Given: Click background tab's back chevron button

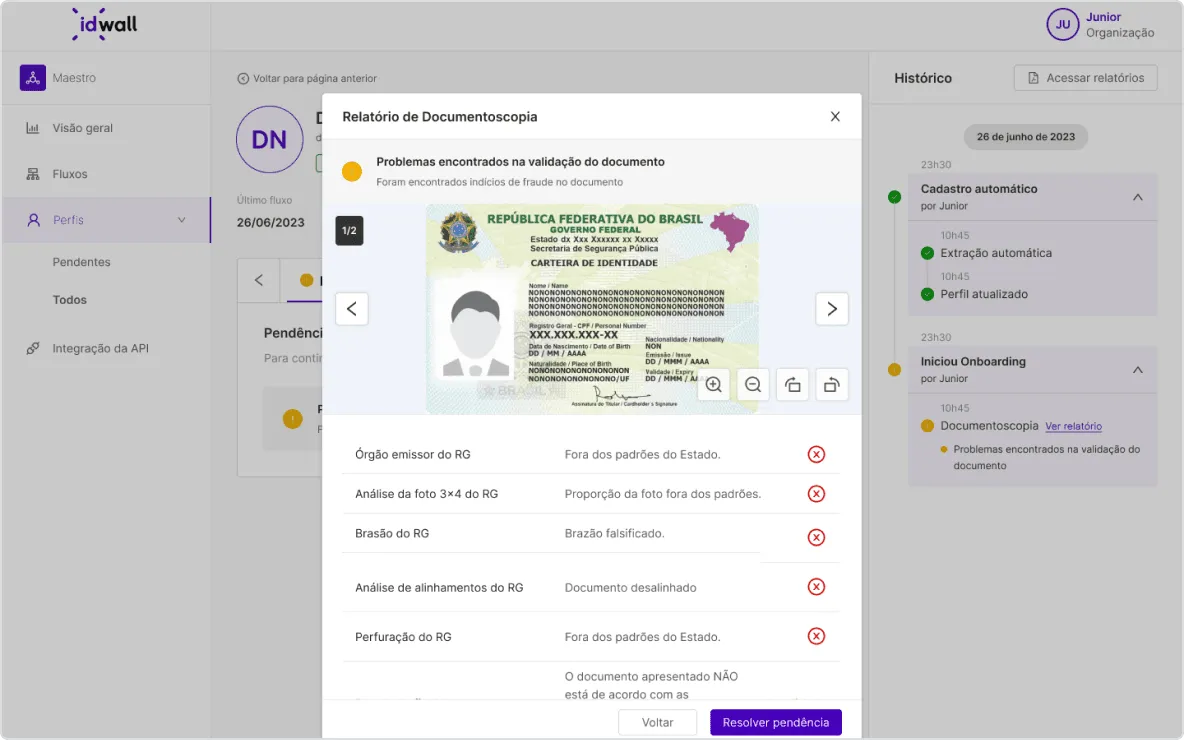Looking at the screenshot, I should click(259, 280).
